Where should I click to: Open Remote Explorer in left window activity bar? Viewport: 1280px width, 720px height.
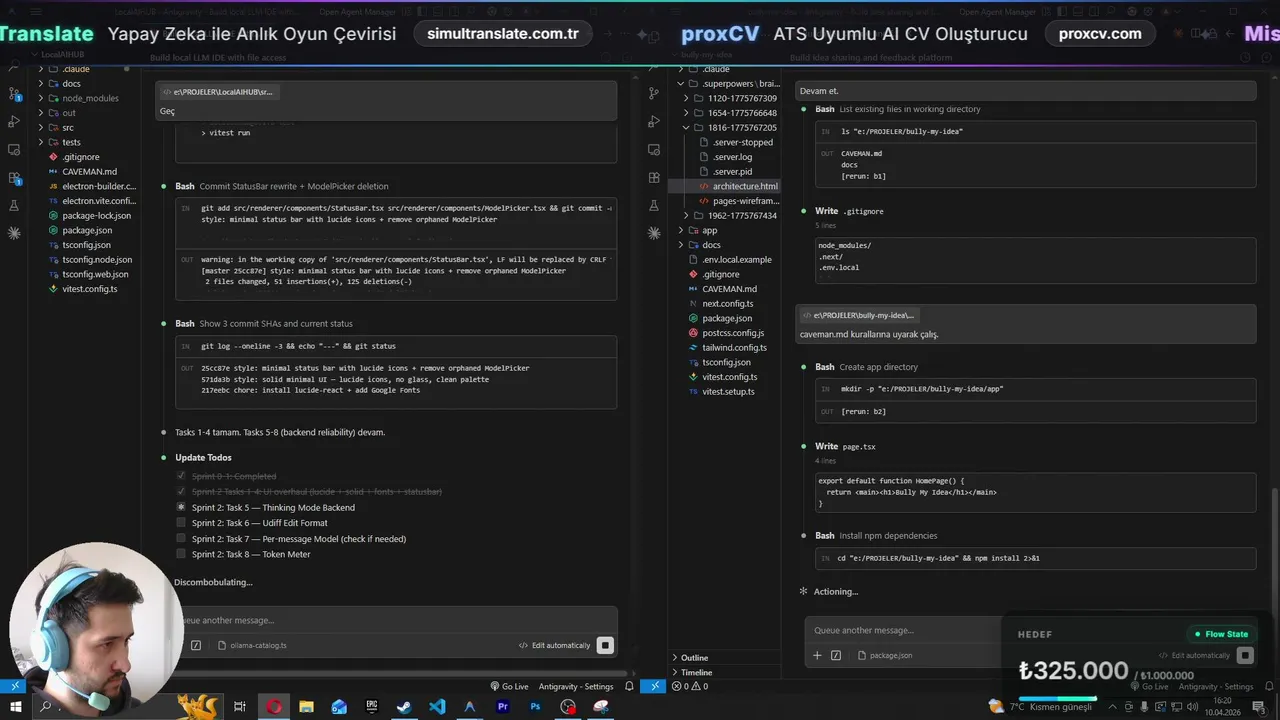(14, 150)
